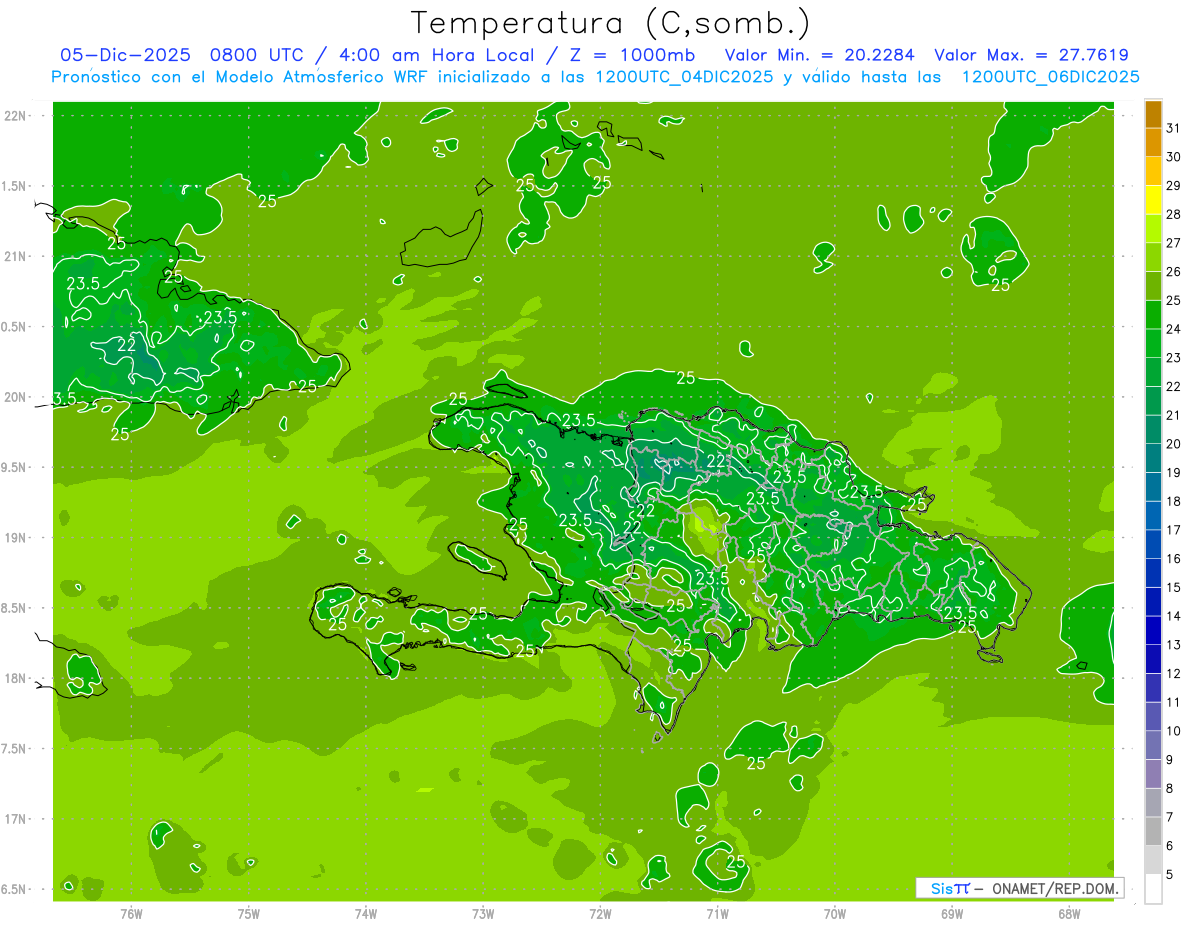
Task: Pick the purple legend swatch between 8 and 9
Action: coord(1153,774)
